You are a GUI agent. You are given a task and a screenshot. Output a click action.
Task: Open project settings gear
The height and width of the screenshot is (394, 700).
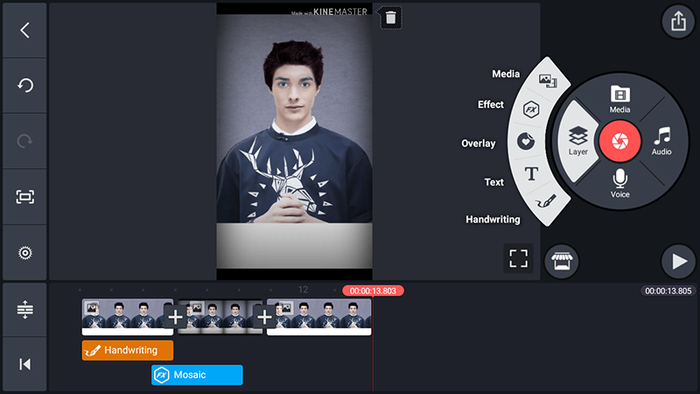[25, 253]
